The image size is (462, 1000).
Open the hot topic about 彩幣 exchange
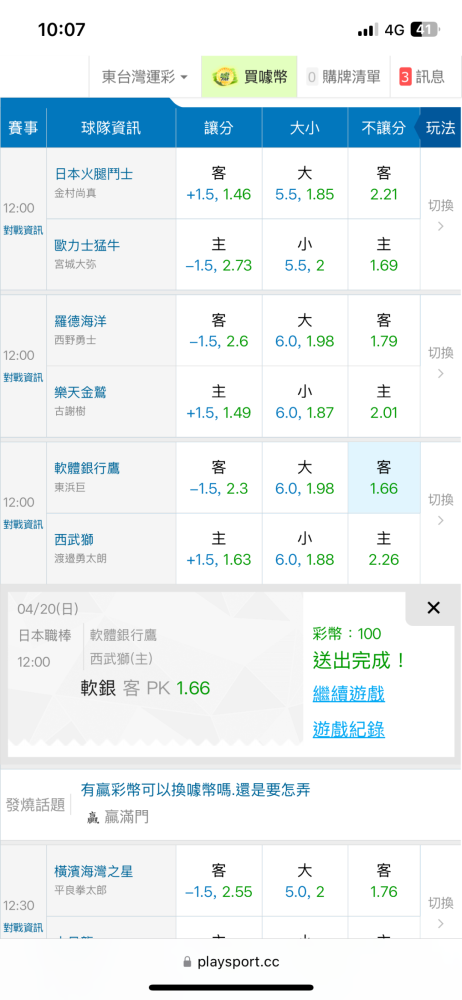195,790
